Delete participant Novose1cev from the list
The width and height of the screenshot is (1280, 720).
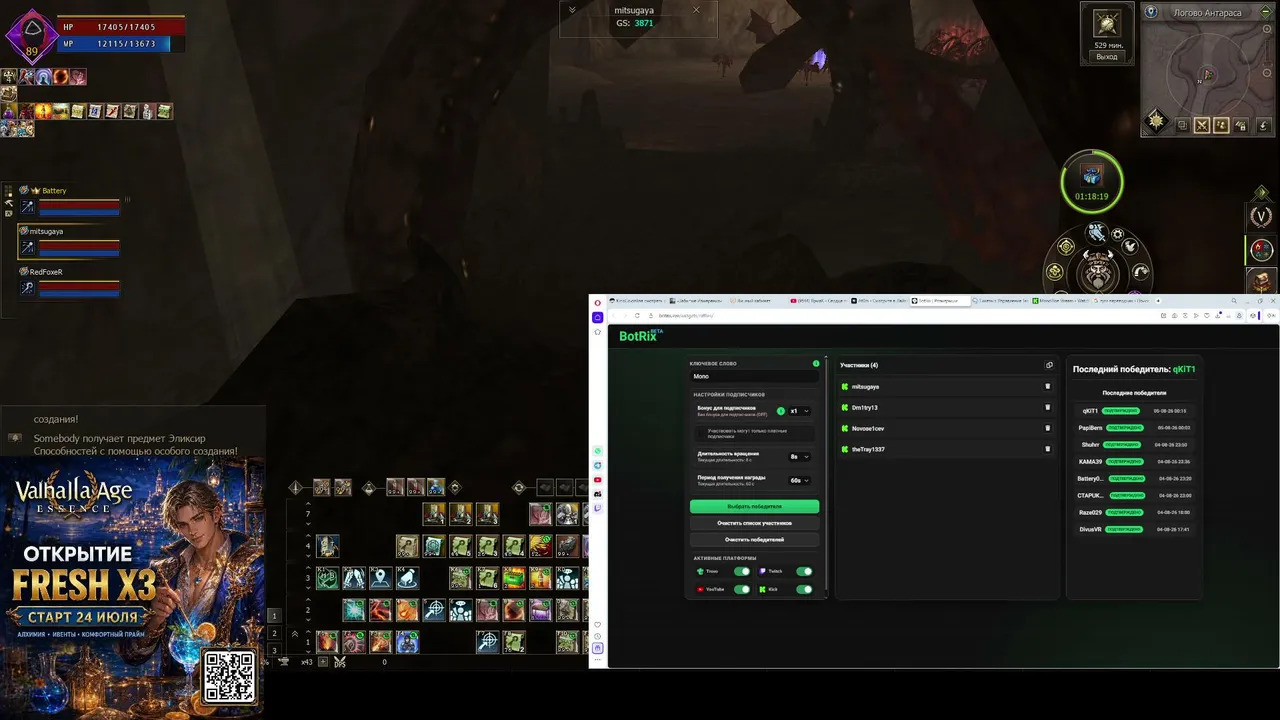coord(1048,428)
